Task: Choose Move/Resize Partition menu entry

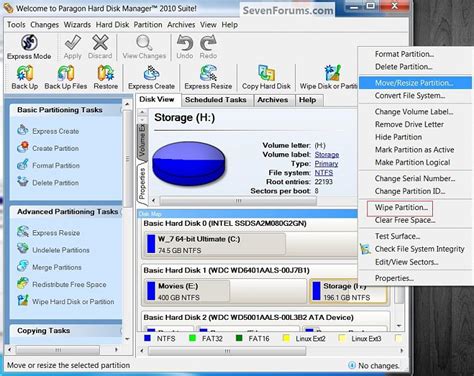Action: (415, 83)
